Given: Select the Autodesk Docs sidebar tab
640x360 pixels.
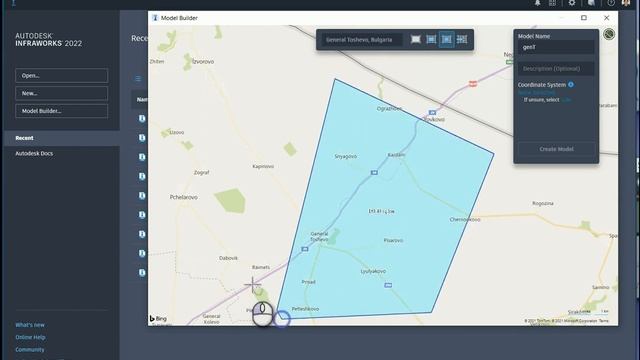Looking at the screenshot, I should click(x=34, y=153).
